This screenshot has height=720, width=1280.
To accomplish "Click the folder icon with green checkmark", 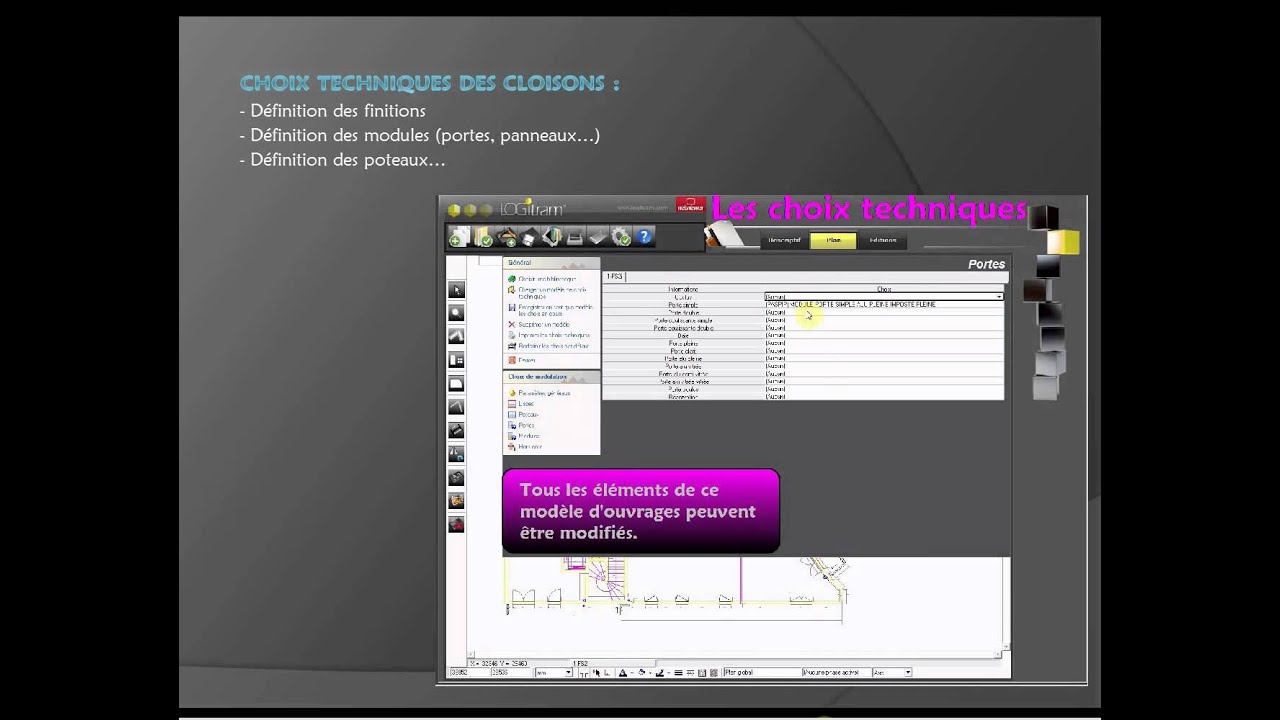I will coord(482,238).
